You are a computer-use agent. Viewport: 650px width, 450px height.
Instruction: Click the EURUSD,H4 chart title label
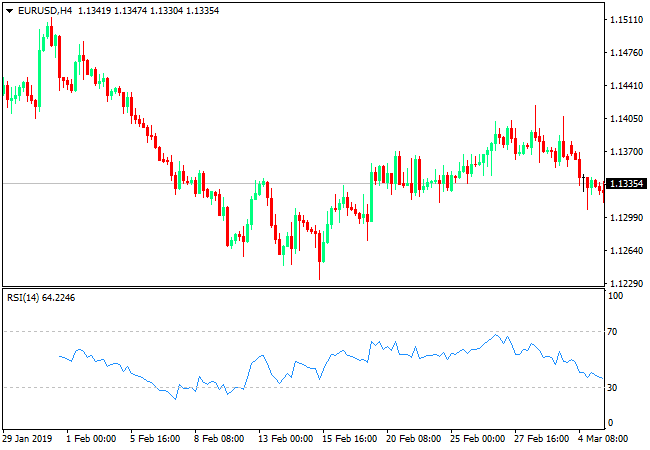39,10
